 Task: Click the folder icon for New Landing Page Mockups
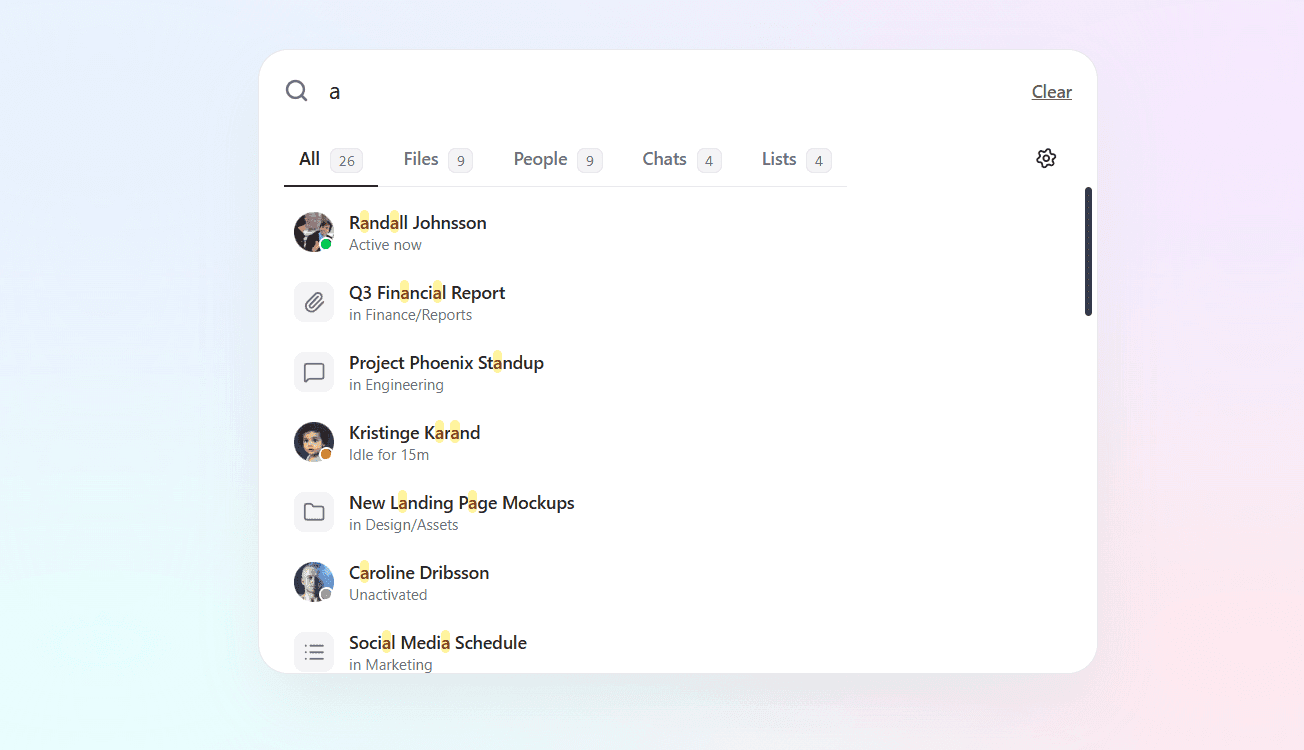314,512
